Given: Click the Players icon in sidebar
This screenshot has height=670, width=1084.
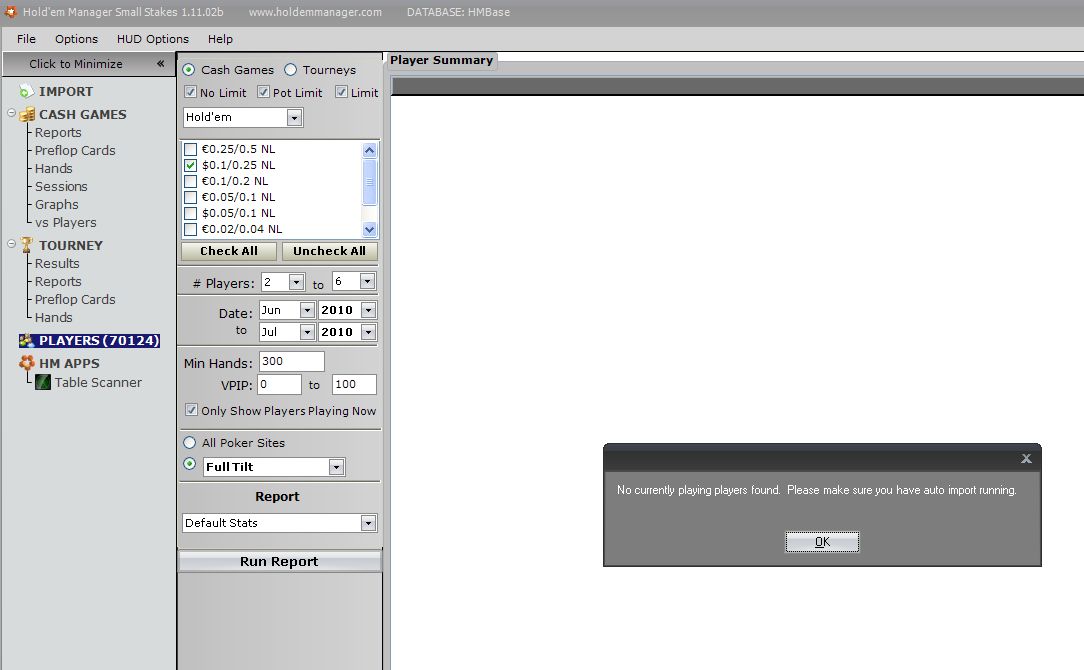Looking at the screenshot, I should (x=27, y=341).
